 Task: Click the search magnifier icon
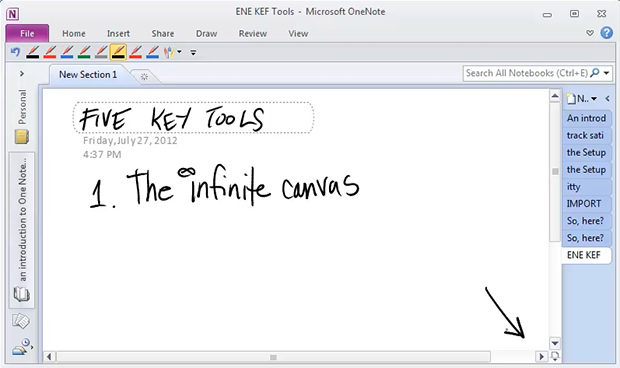595,73
